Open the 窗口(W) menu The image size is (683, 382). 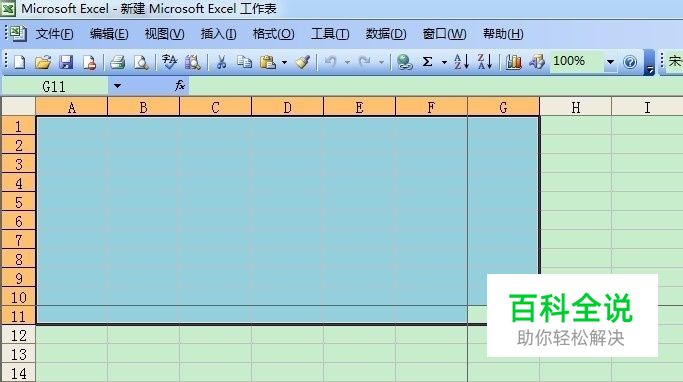[444, 34]
